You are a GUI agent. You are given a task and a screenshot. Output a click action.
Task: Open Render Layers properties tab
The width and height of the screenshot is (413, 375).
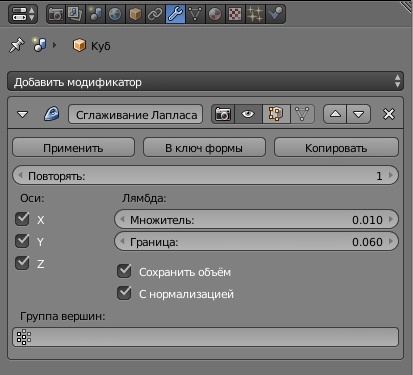point(75,14)
